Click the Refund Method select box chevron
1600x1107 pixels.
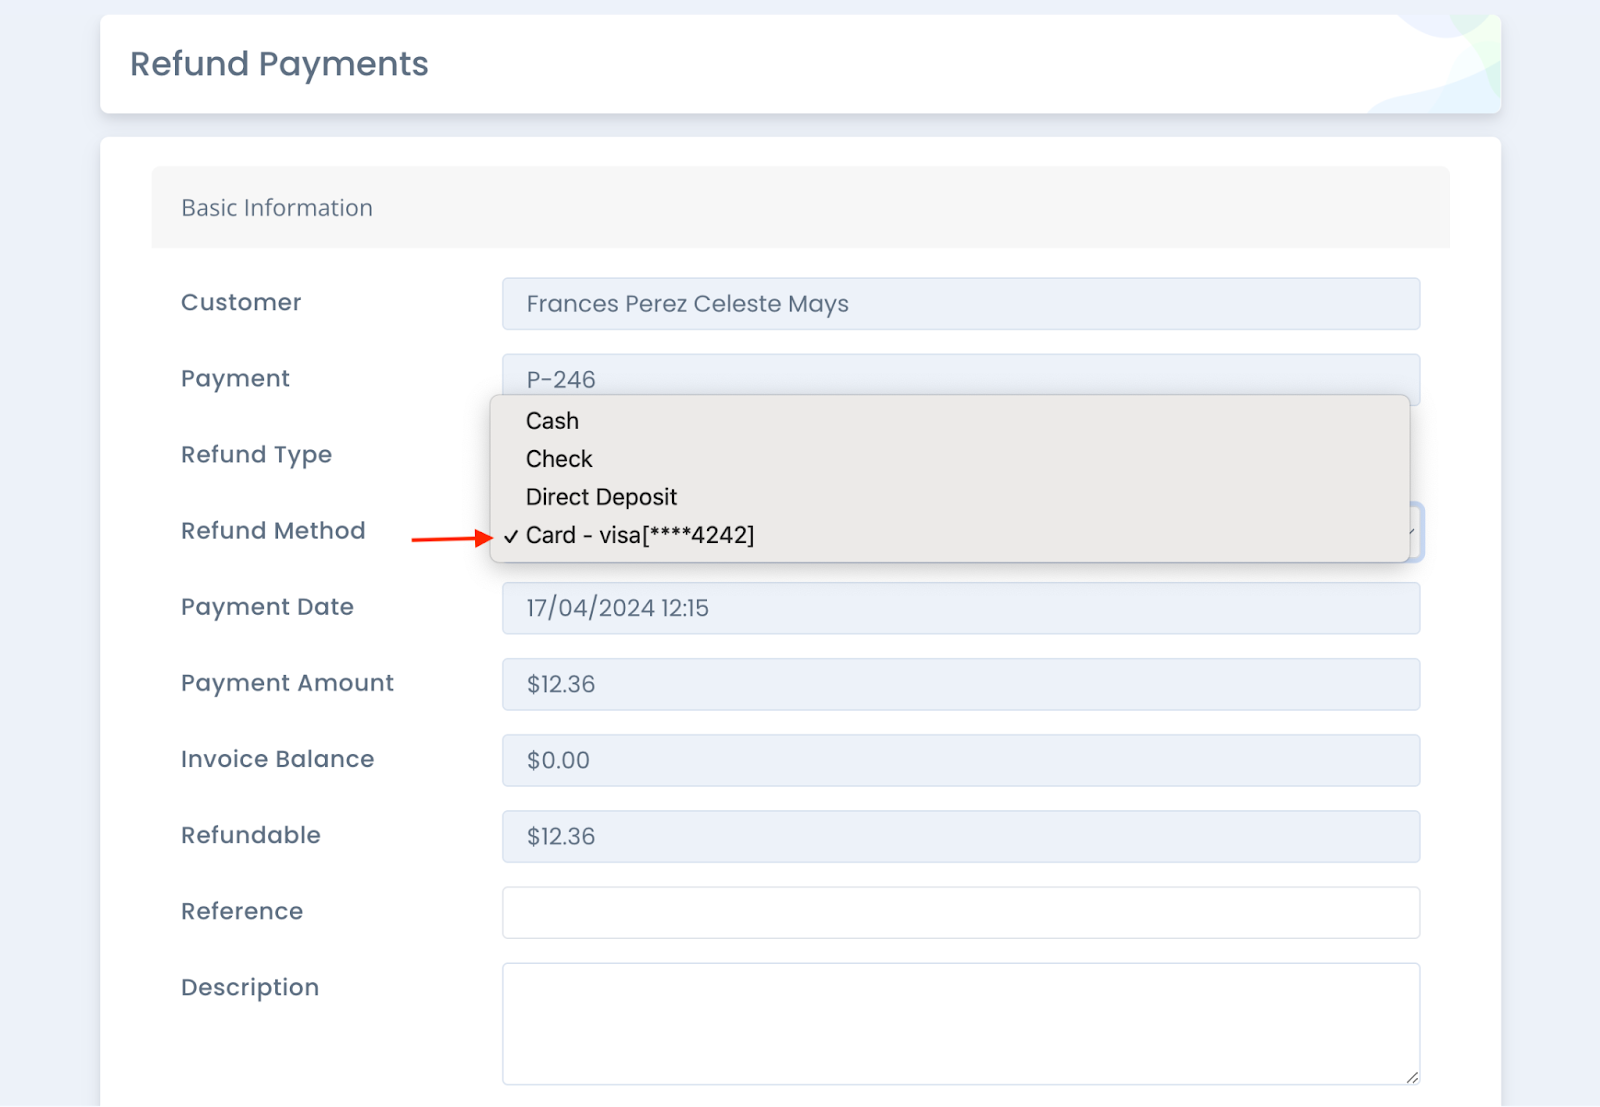(x=1412, y=532)
